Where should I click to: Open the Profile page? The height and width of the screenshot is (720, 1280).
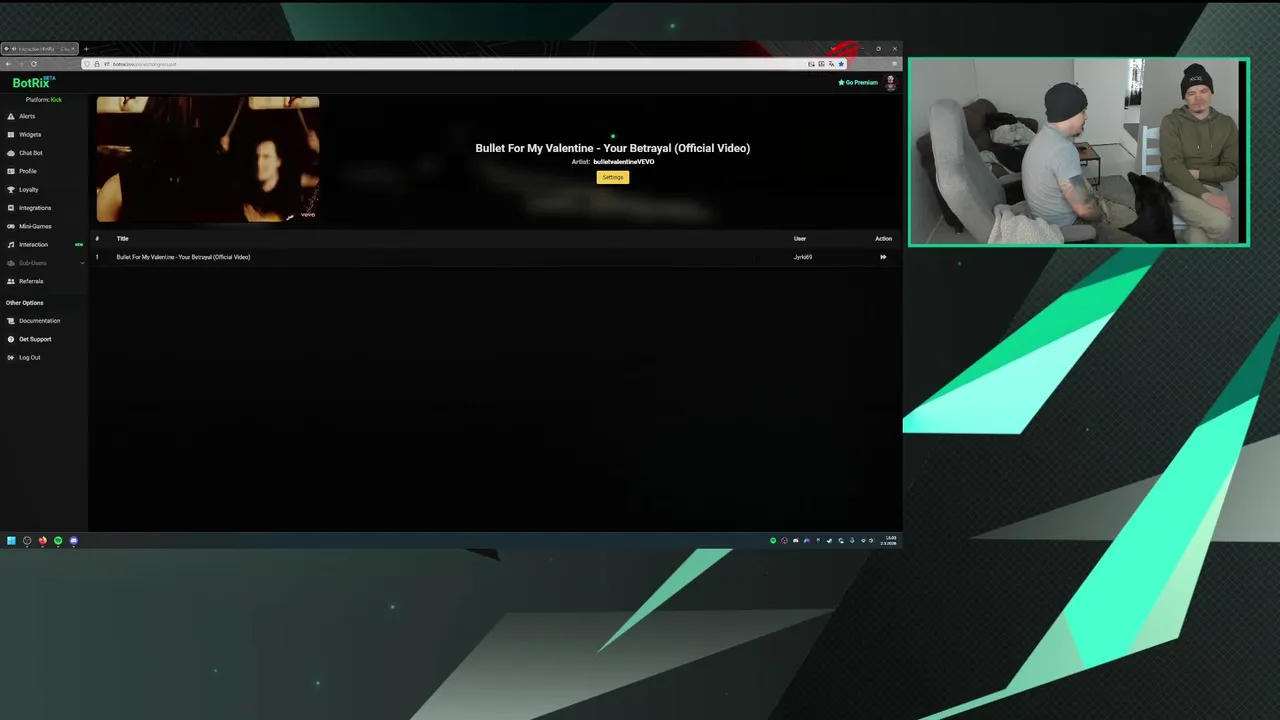tap(28, 171)
